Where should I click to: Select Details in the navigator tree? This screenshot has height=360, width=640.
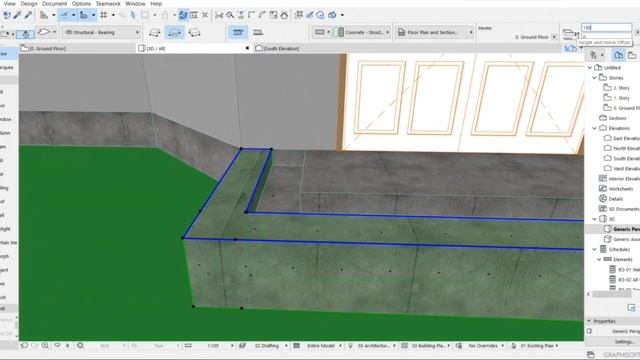(616, 199)
